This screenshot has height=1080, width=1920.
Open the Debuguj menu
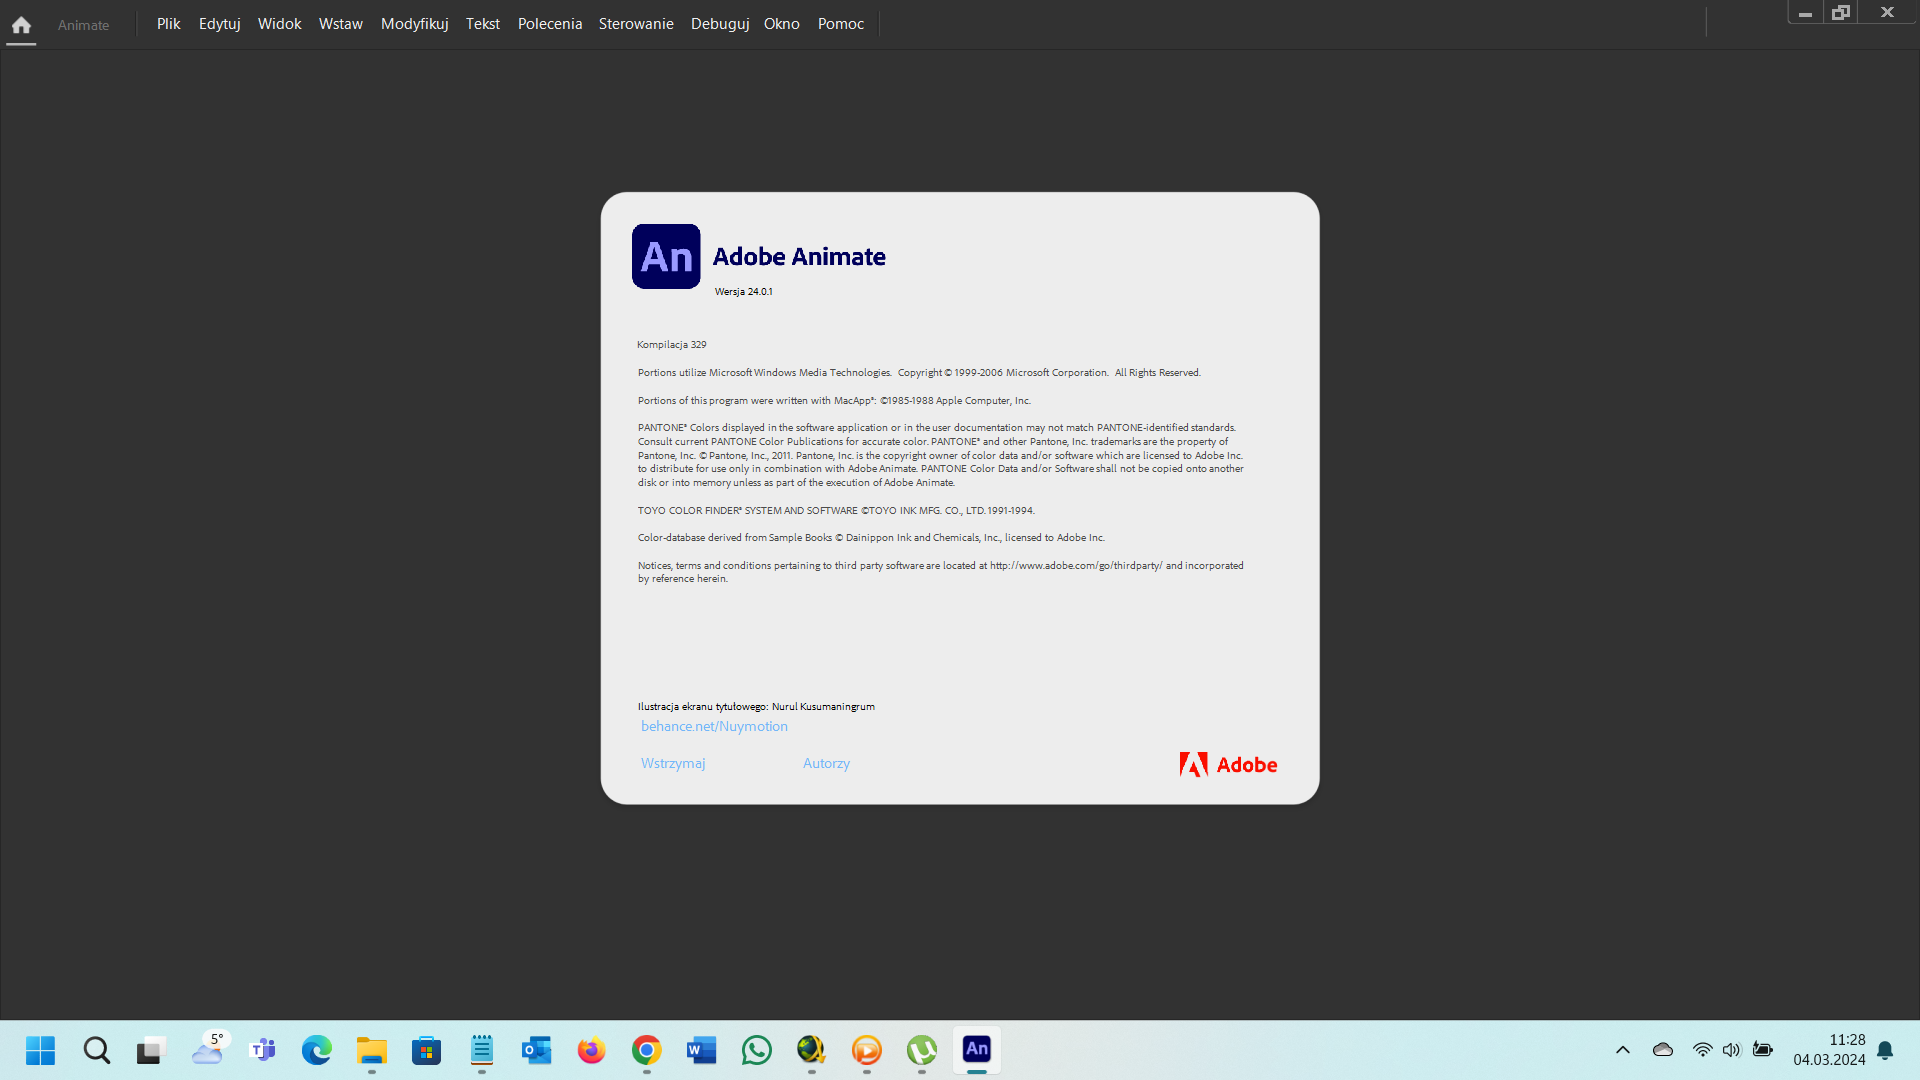pyautogui.click(x=720, y=24)
